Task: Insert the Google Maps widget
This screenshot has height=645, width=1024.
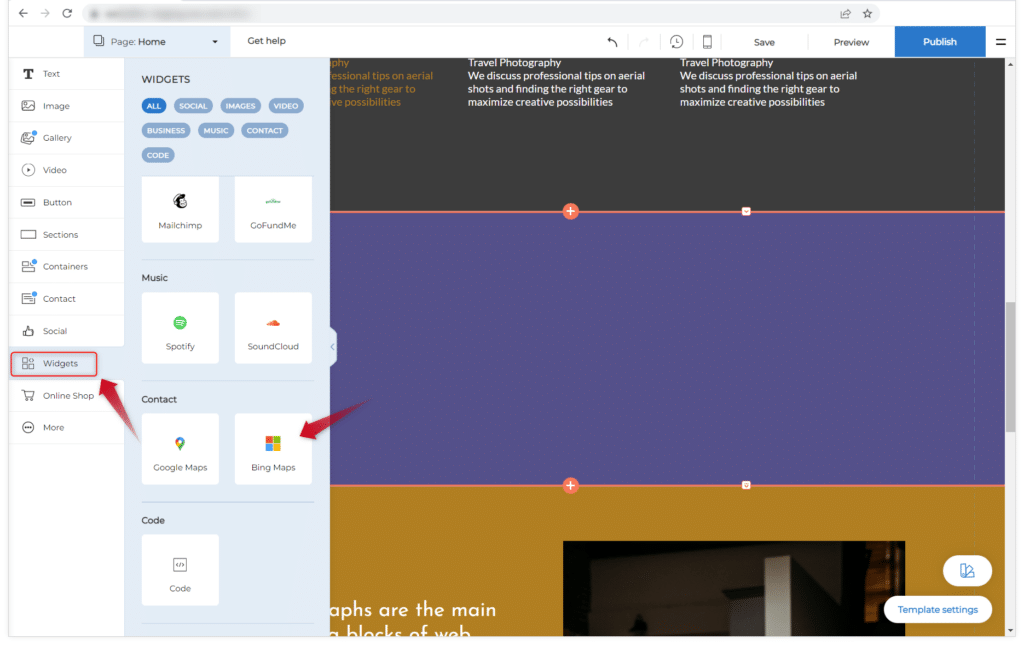Action: (x=180, y=449)
